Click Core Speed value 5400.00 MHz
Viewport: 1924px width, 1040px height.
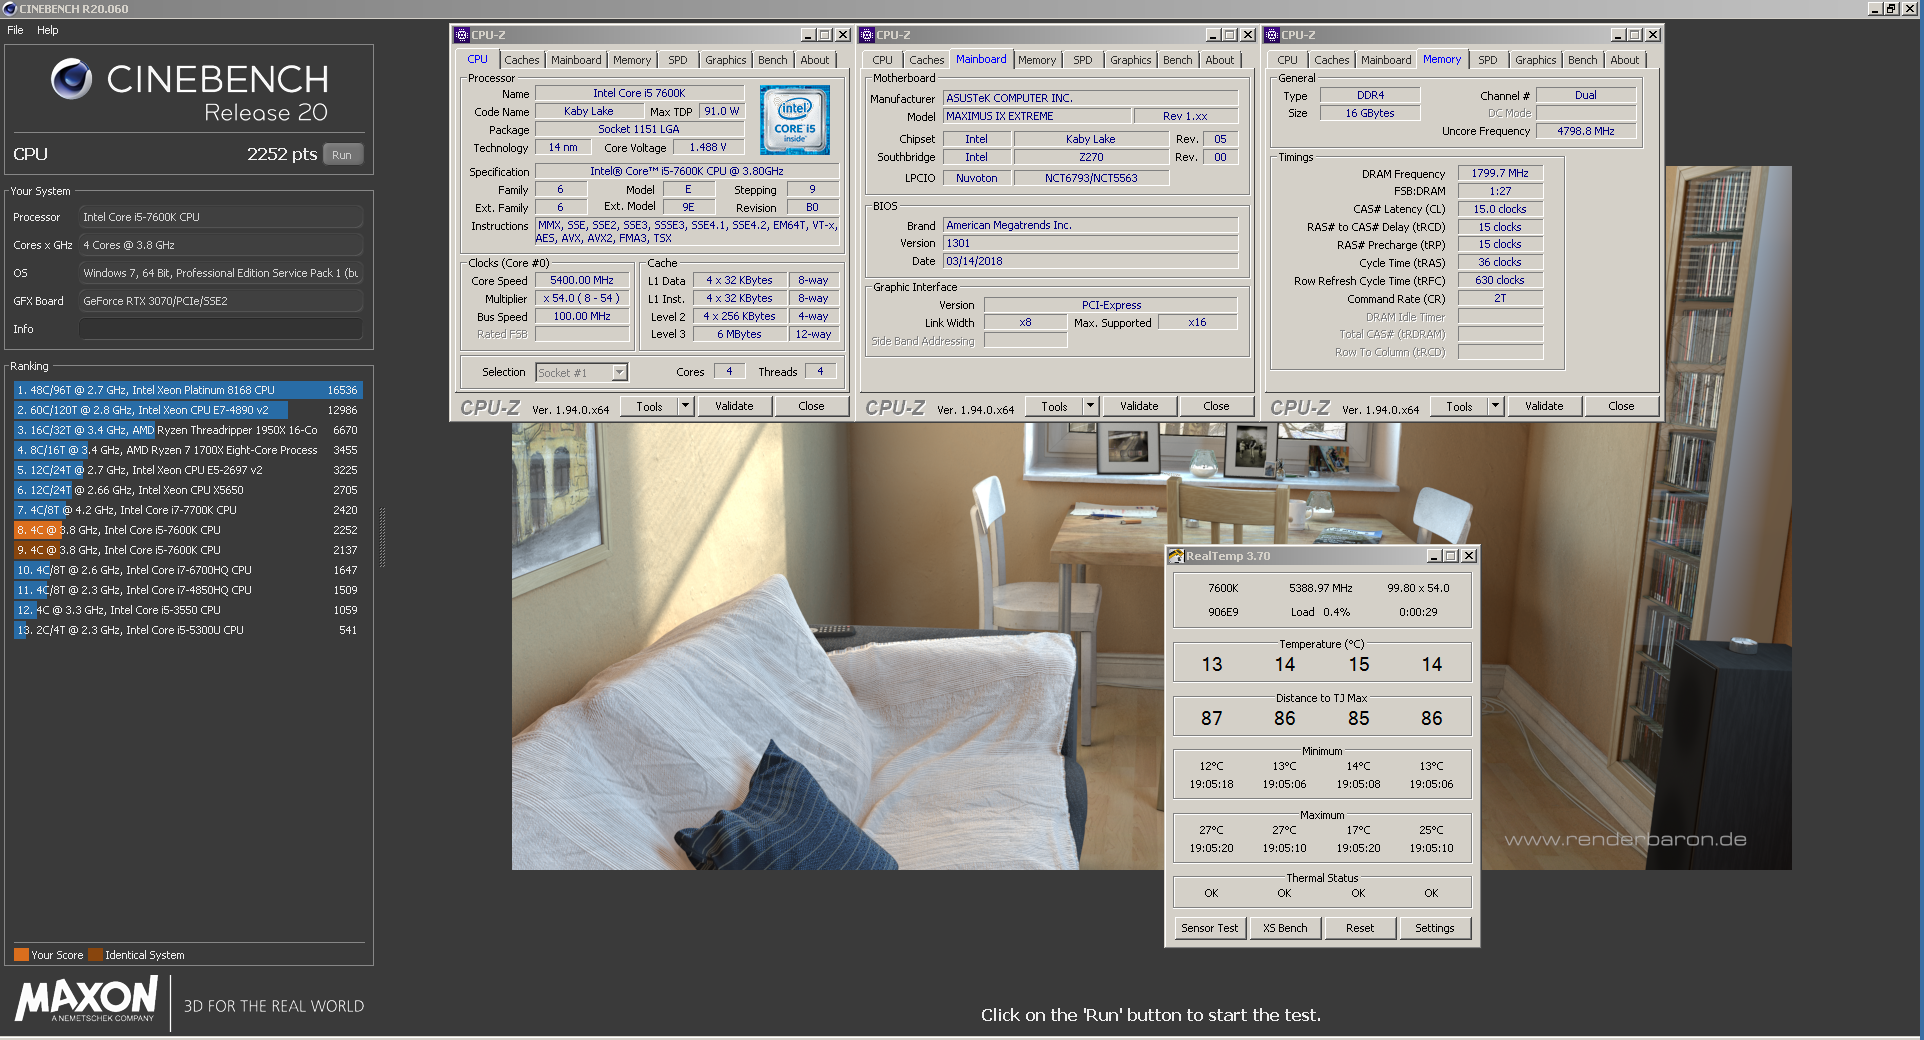click(582, 281)
